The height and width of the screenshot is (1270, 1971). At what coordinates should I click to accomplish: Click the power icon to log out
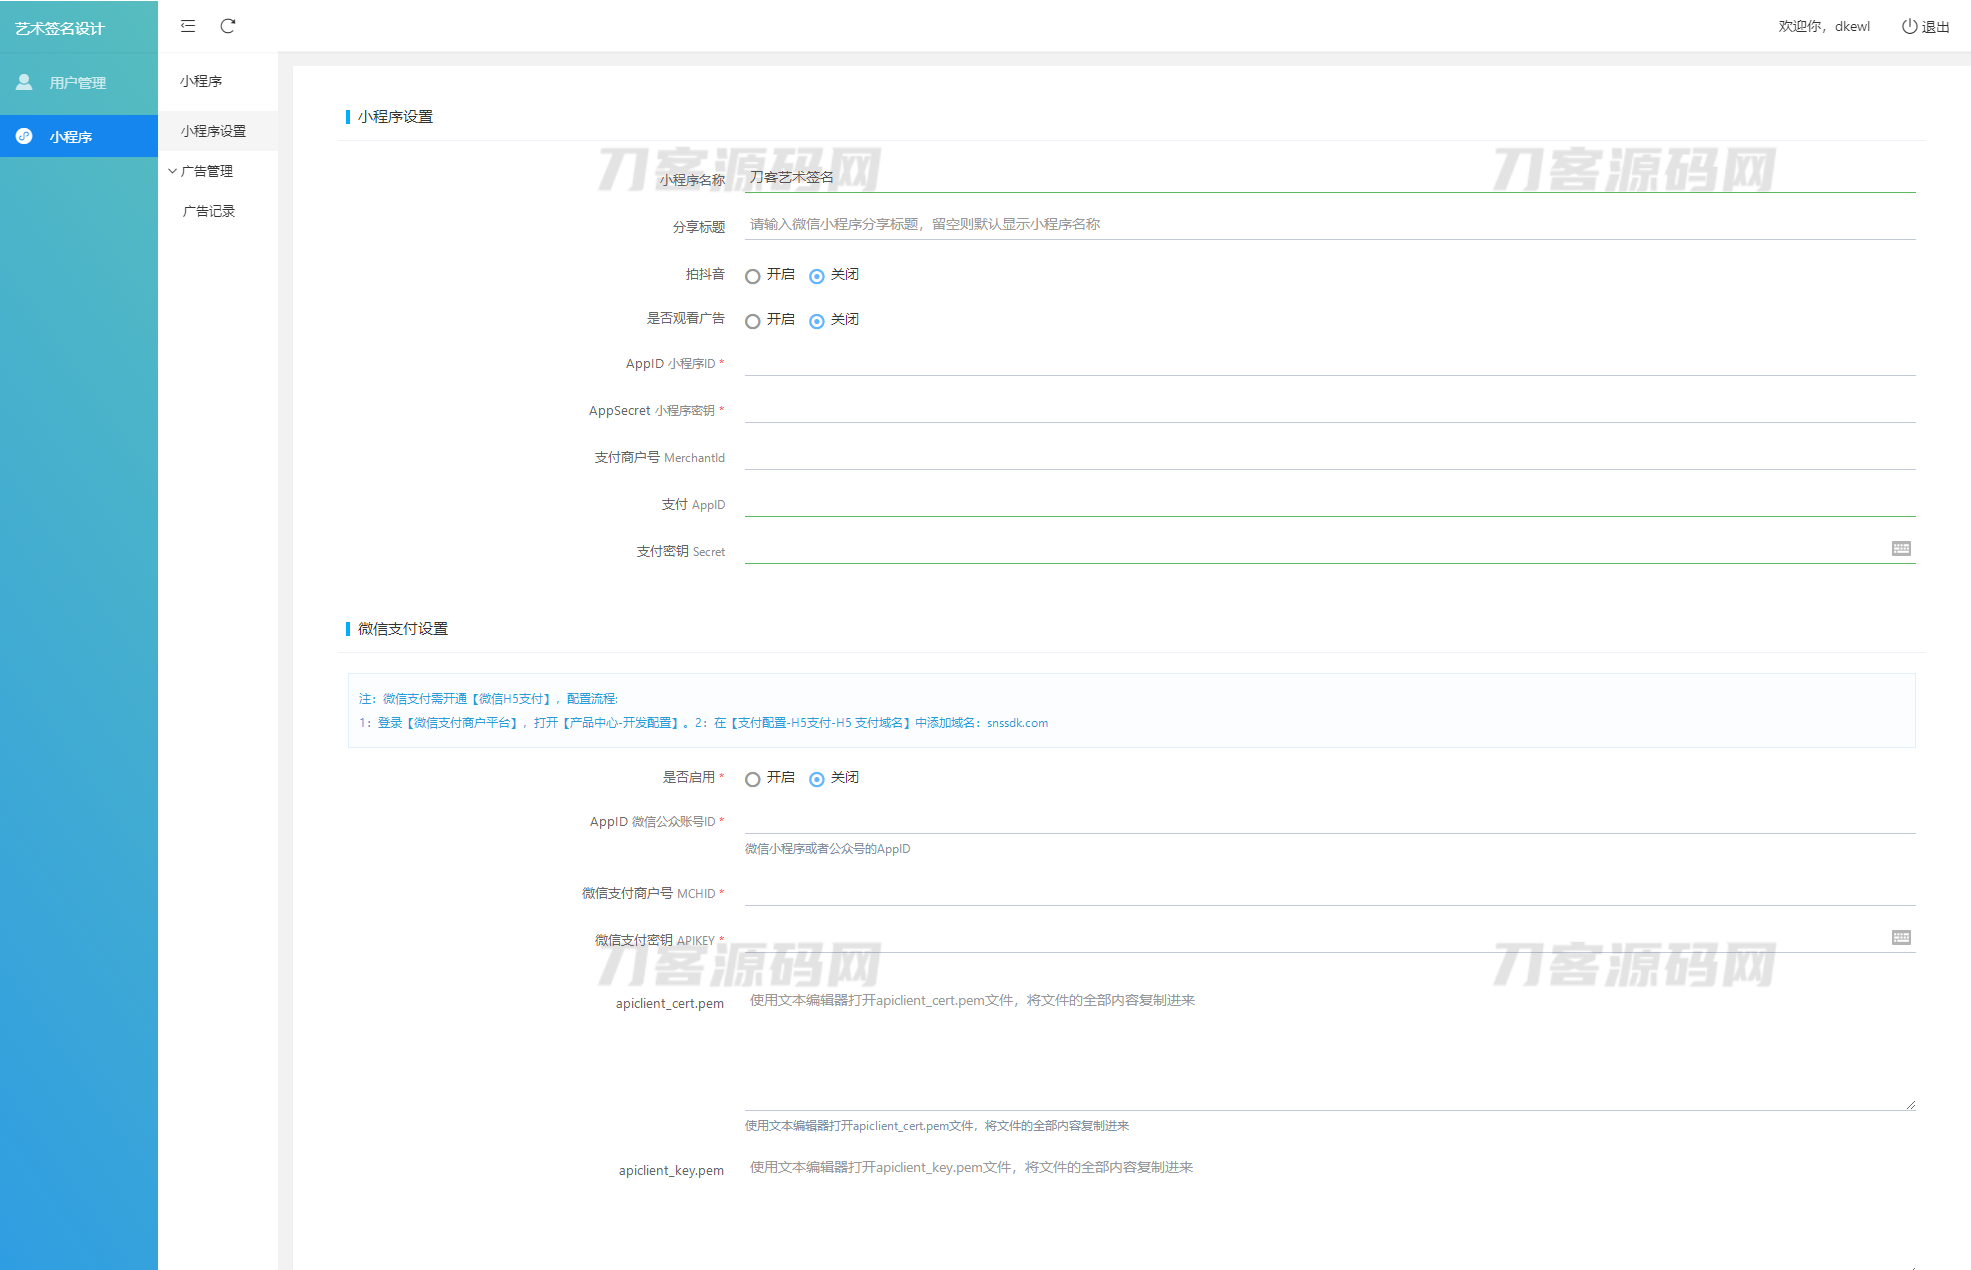1909,27
